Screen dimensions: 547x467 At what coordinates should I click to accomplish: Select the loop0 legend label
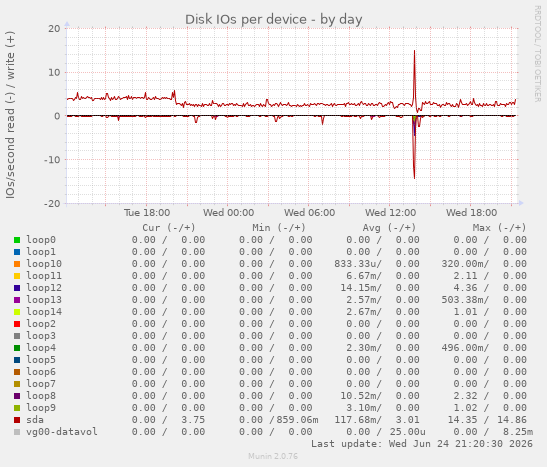pyautogui.click(x=41, y=240)
